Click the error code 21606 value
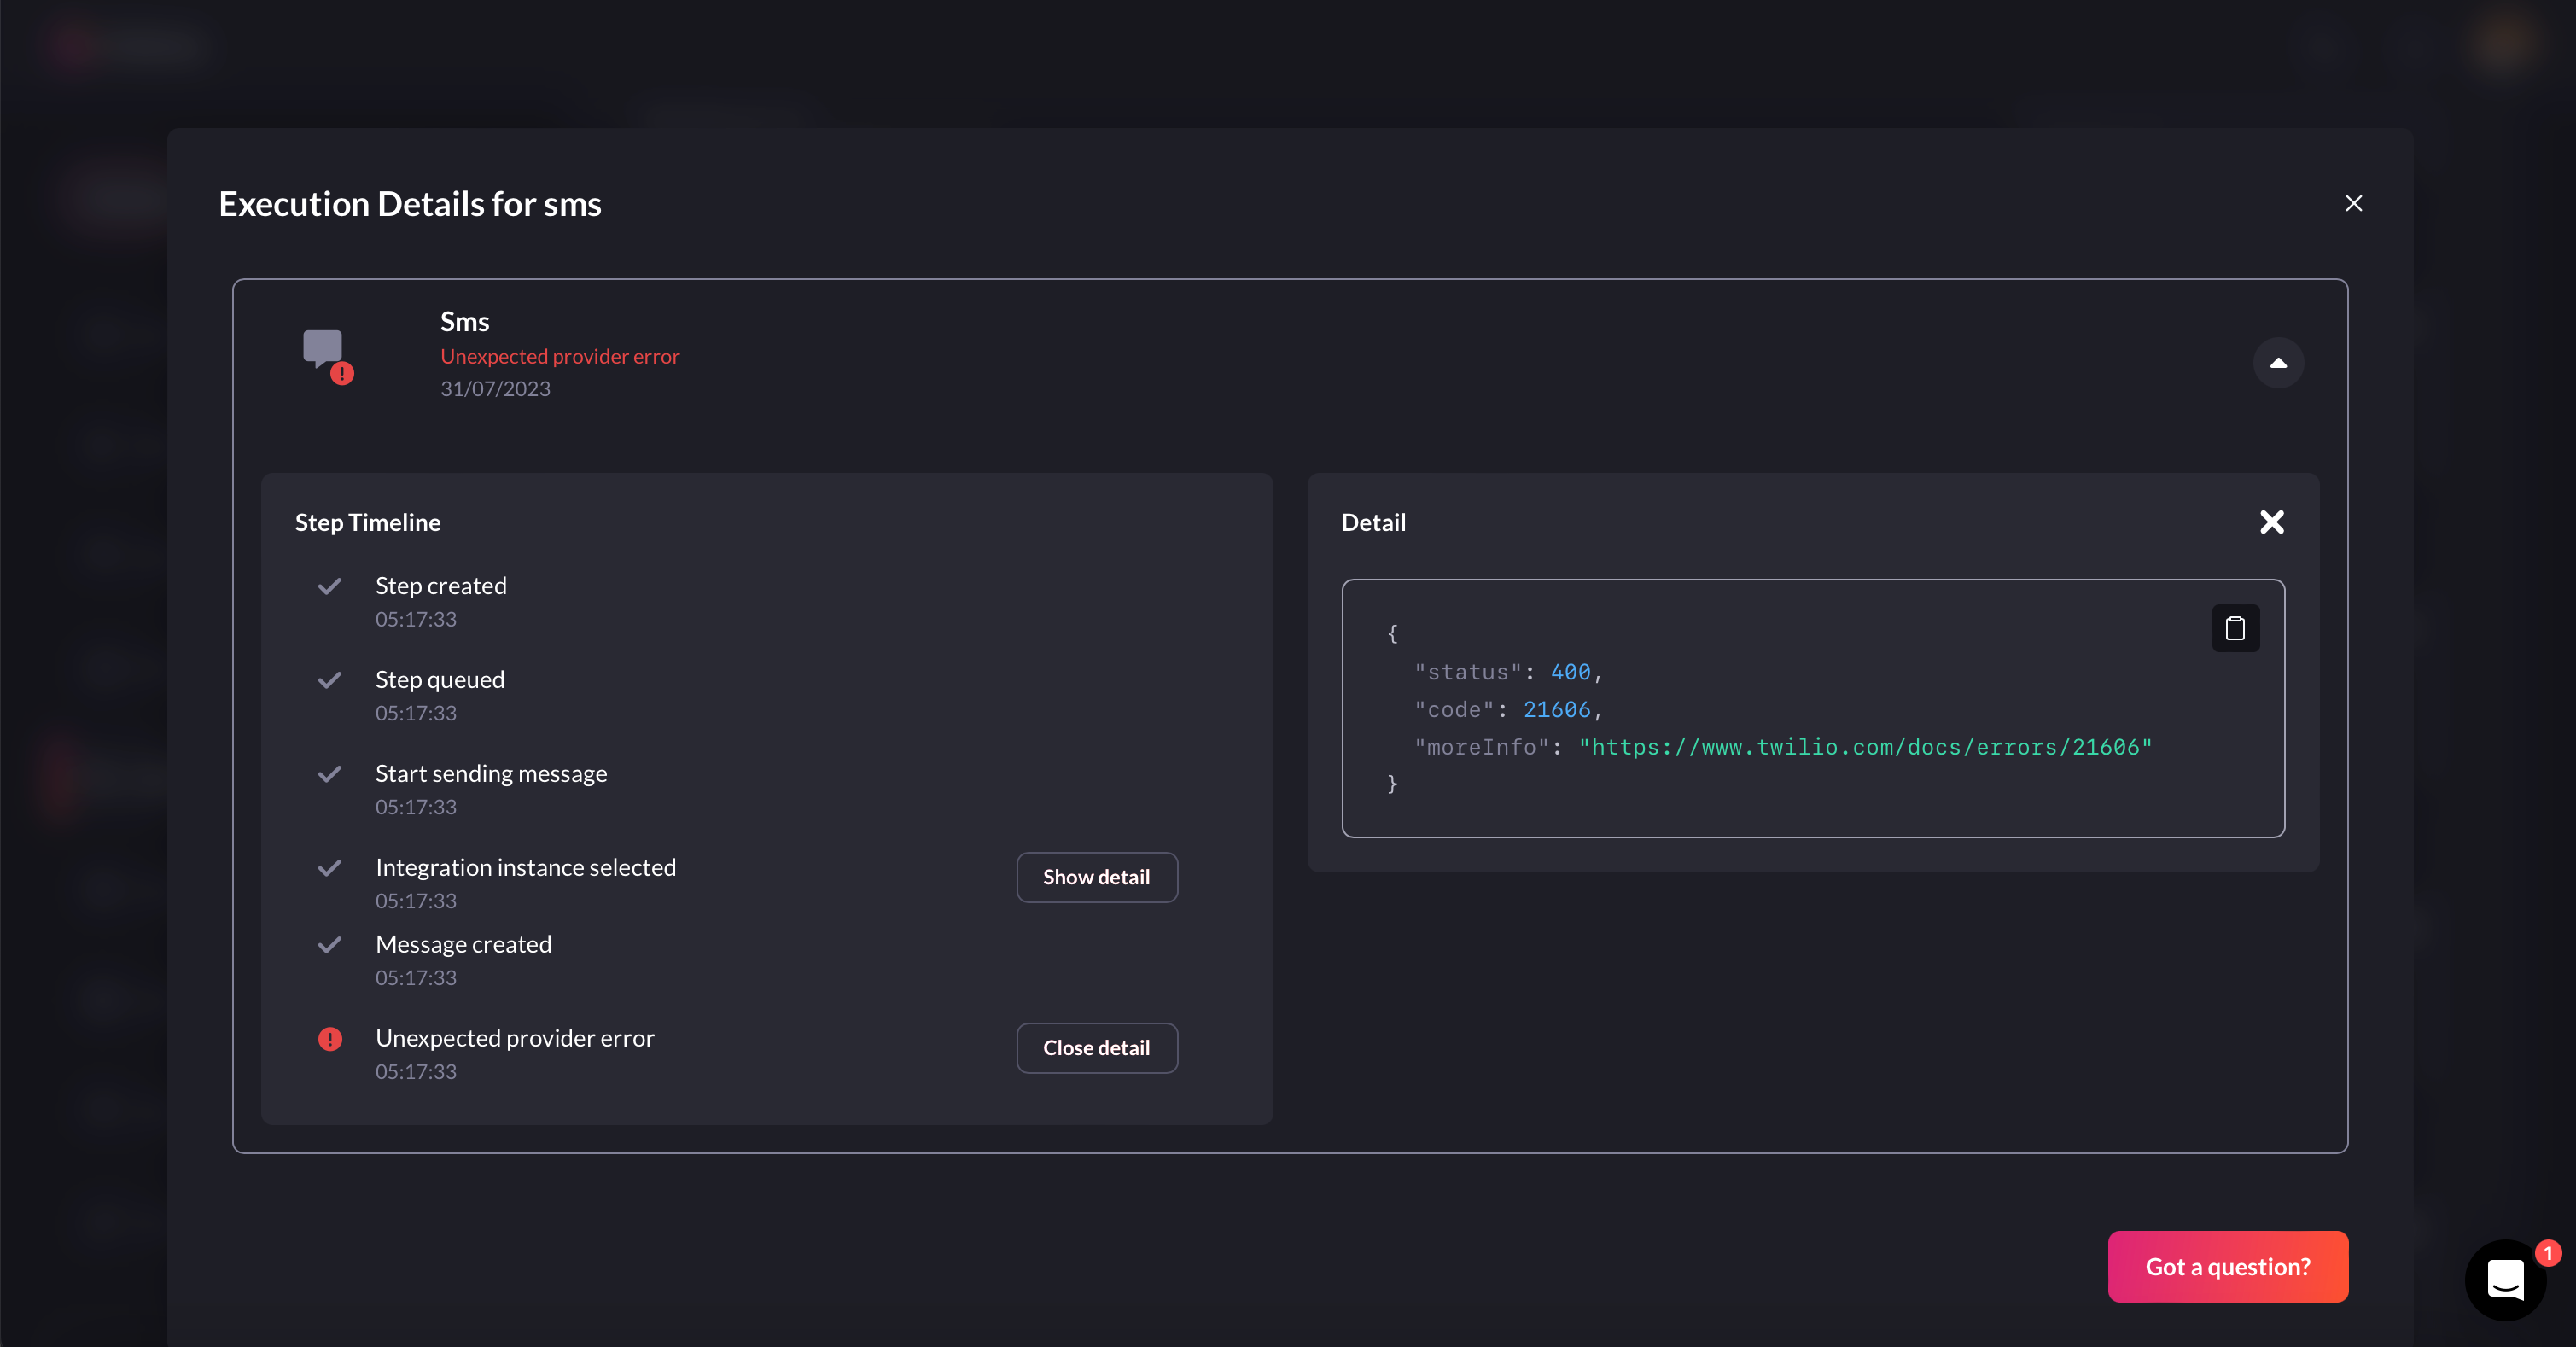 tap(1556, 710)
